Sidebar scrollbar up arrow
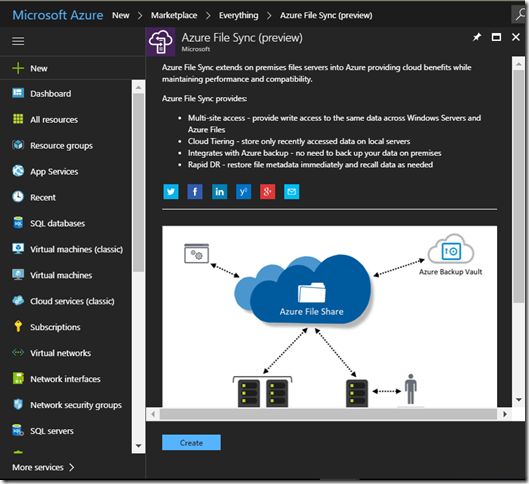 click(x=138, y=87)
